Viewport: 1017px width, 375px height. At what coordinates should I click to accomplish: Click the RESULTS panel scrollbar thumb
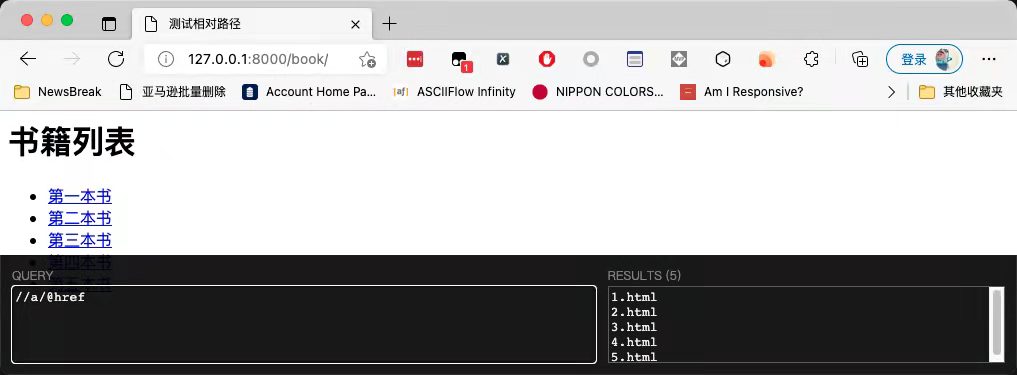coord(997,322)
